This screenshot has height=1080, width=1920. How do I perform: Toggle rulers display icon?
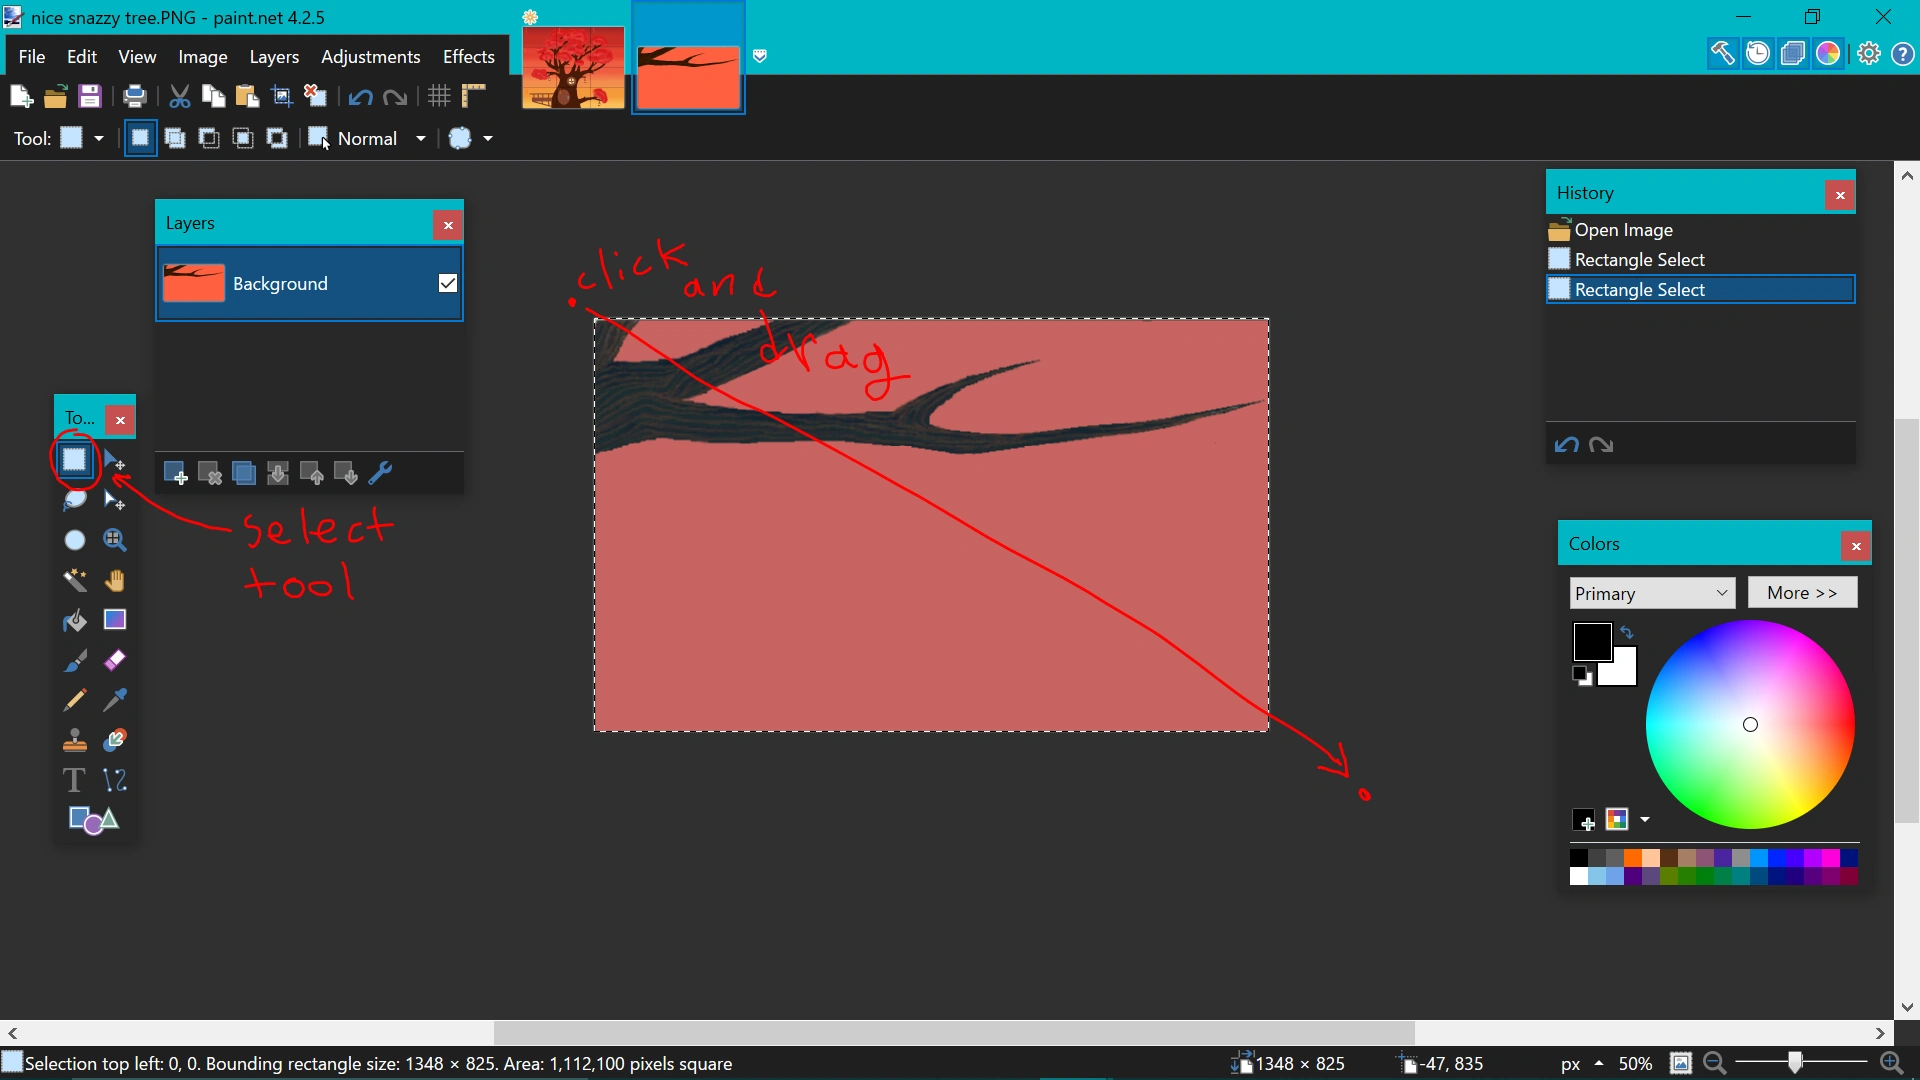tap(474, 97)
